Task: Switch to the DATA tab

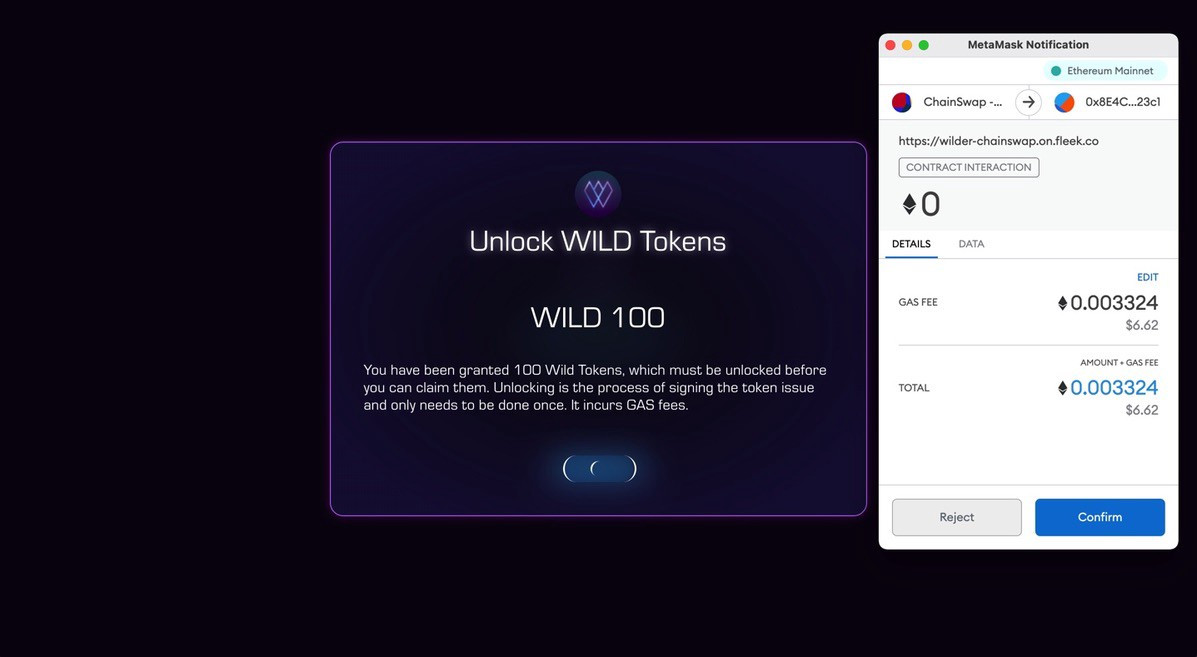Action: click(x=971, y=244)
